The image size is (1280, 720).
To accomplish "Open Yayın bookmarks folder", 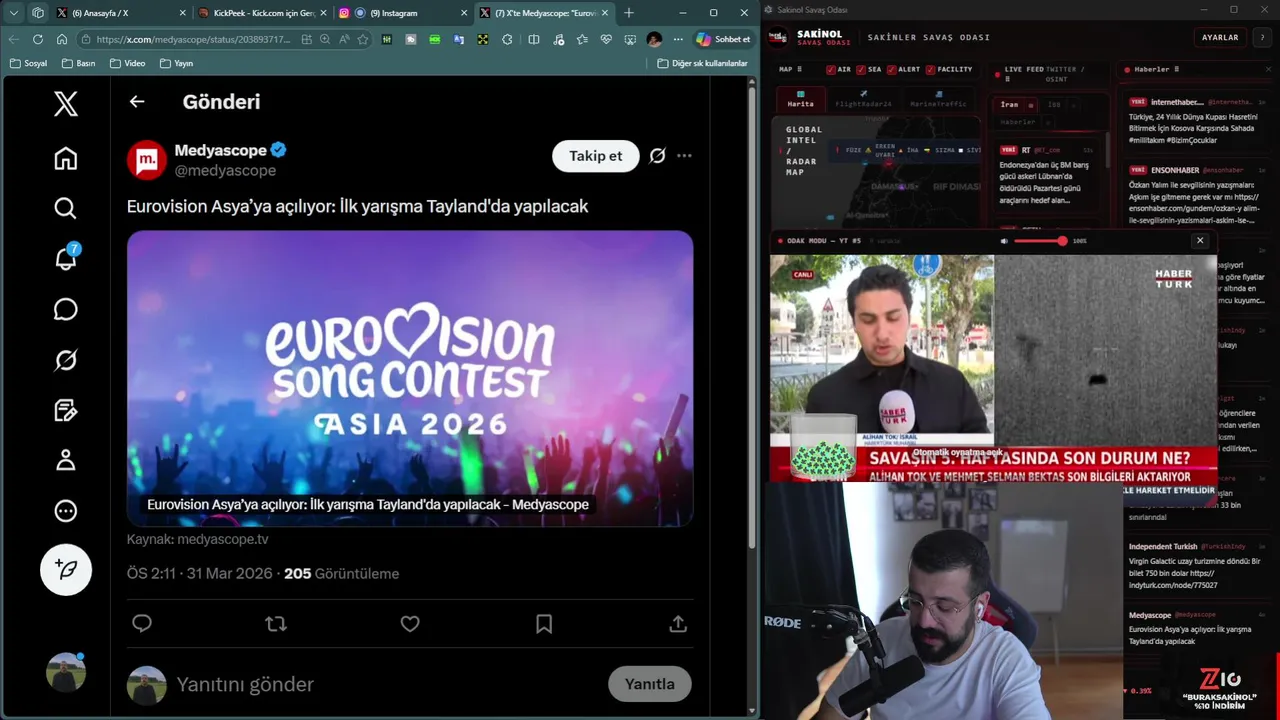I will point(175,63).
